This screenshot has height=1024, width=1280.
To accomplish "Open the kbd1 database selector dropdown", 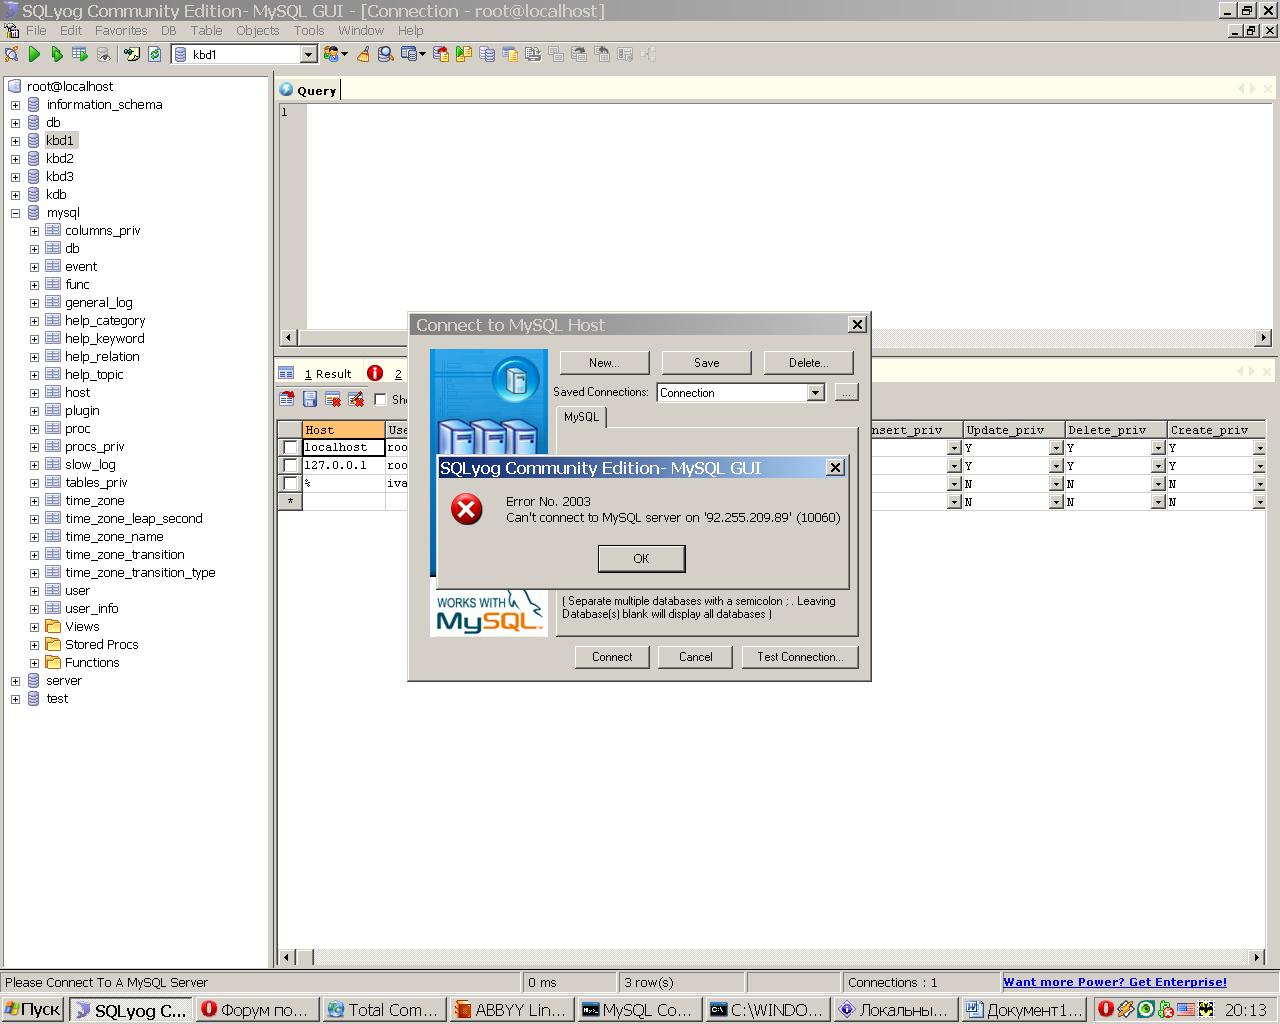I will pos(308,54).
